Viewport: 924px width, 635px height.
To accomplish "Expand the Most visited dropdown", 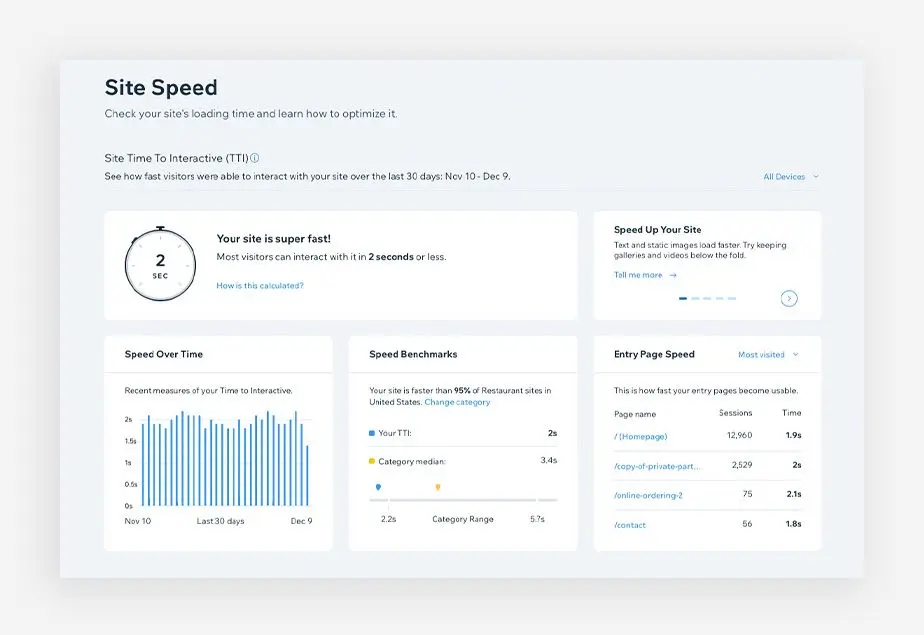I will click(x=768, y=355).
